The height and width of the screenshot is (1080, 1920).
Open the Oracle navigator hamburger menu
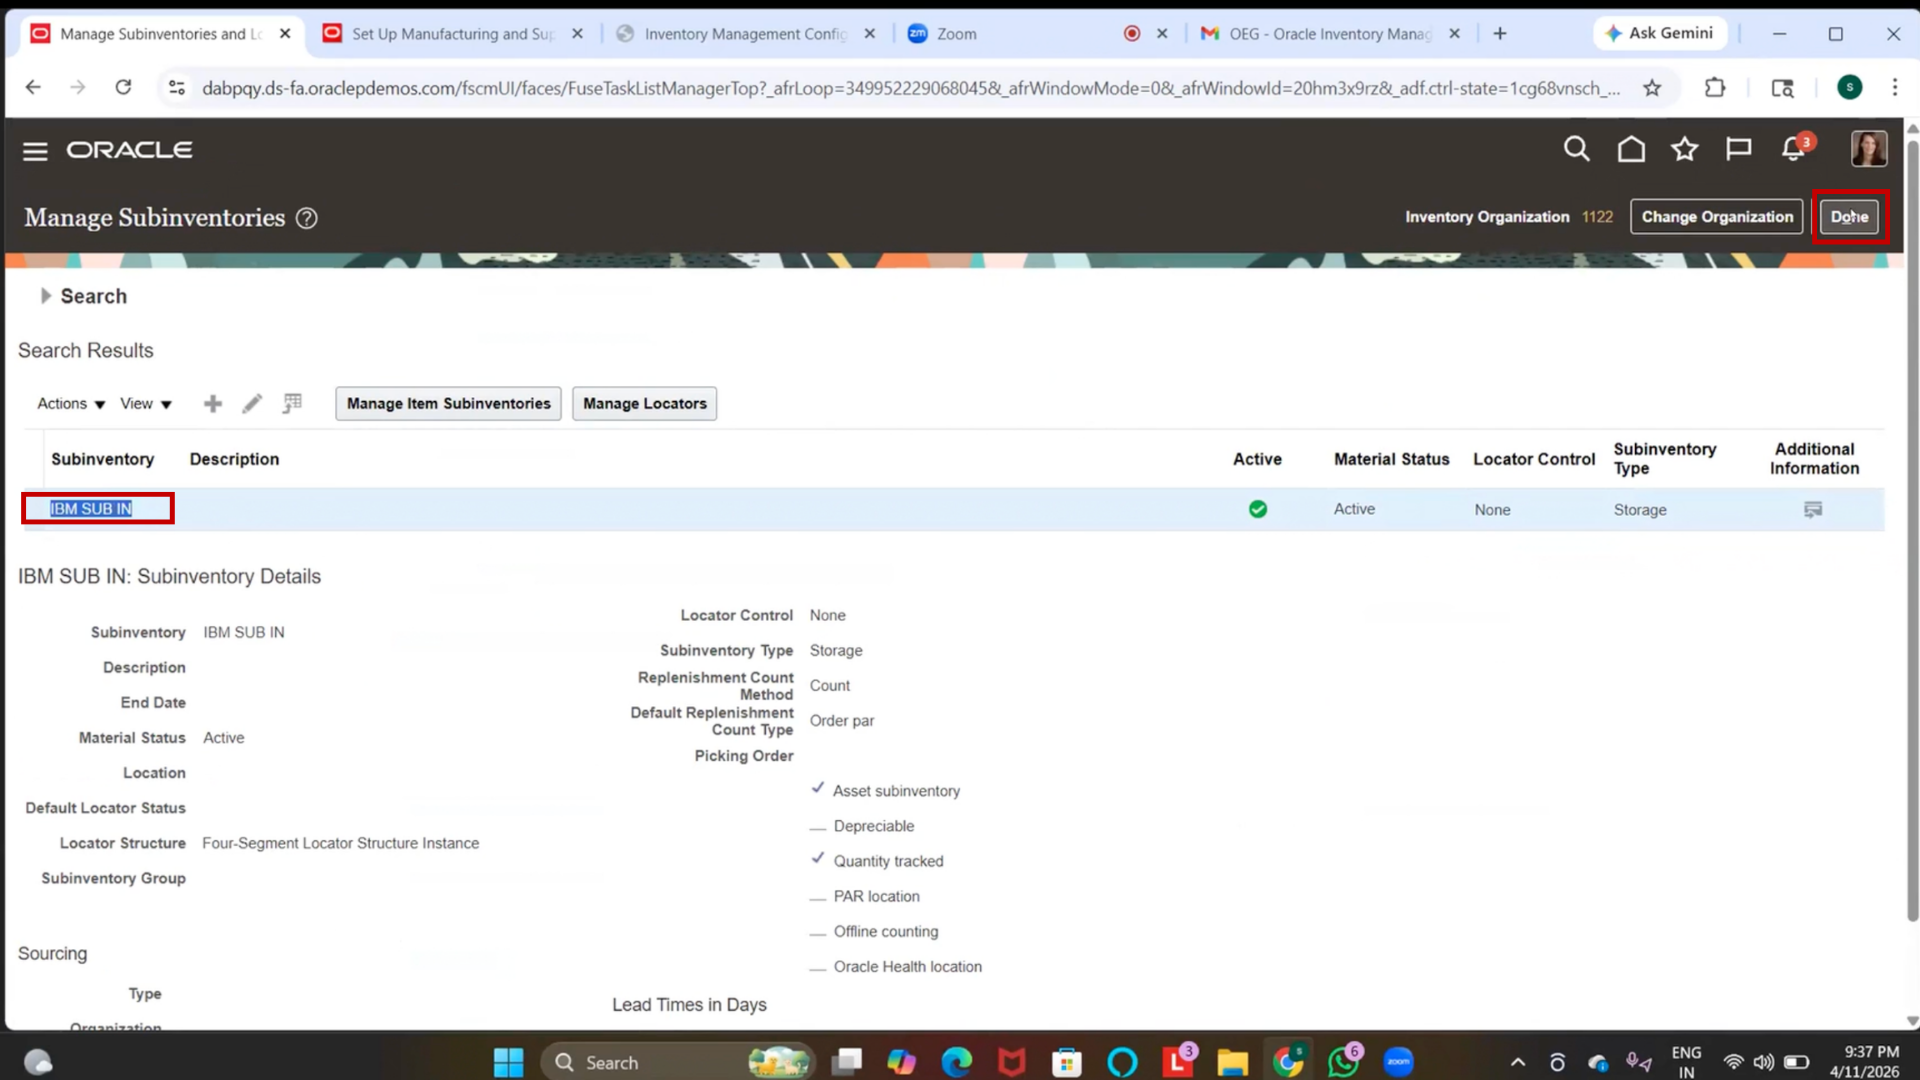tap(35, 151)
